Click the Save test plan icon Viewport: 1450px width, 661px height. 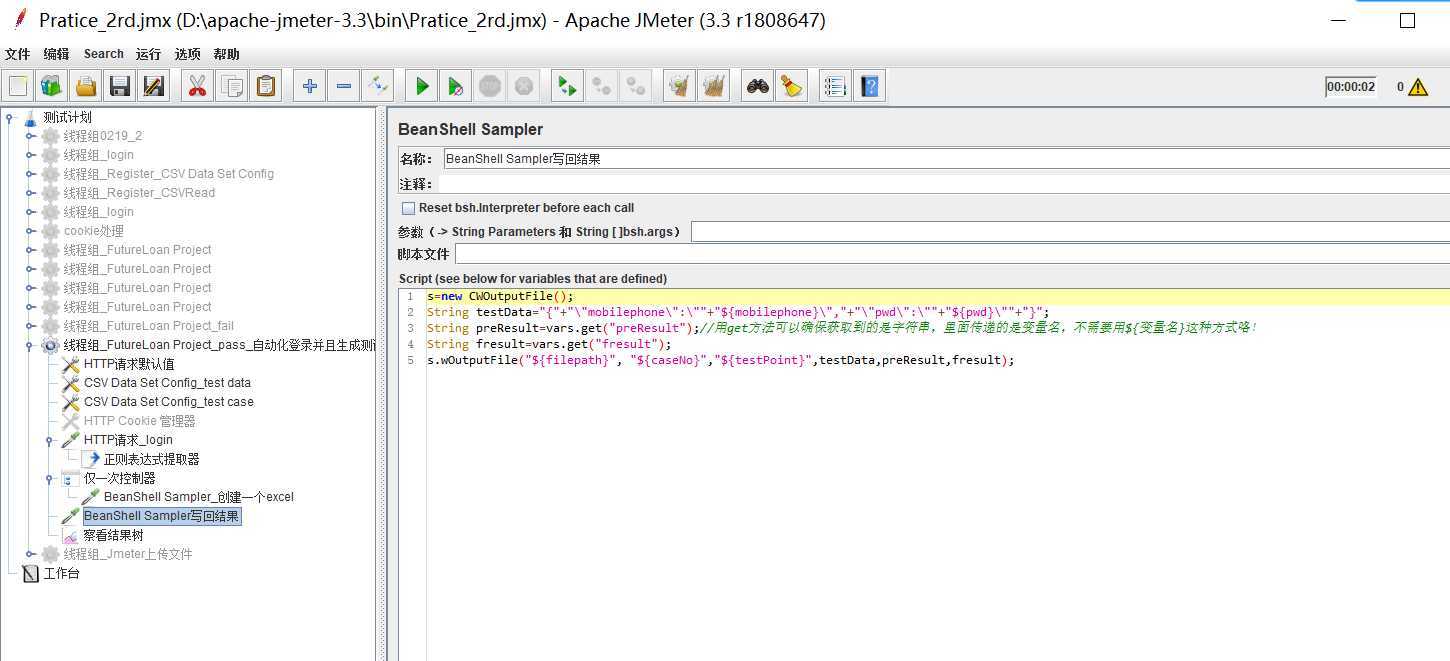[x=120, y=87]
